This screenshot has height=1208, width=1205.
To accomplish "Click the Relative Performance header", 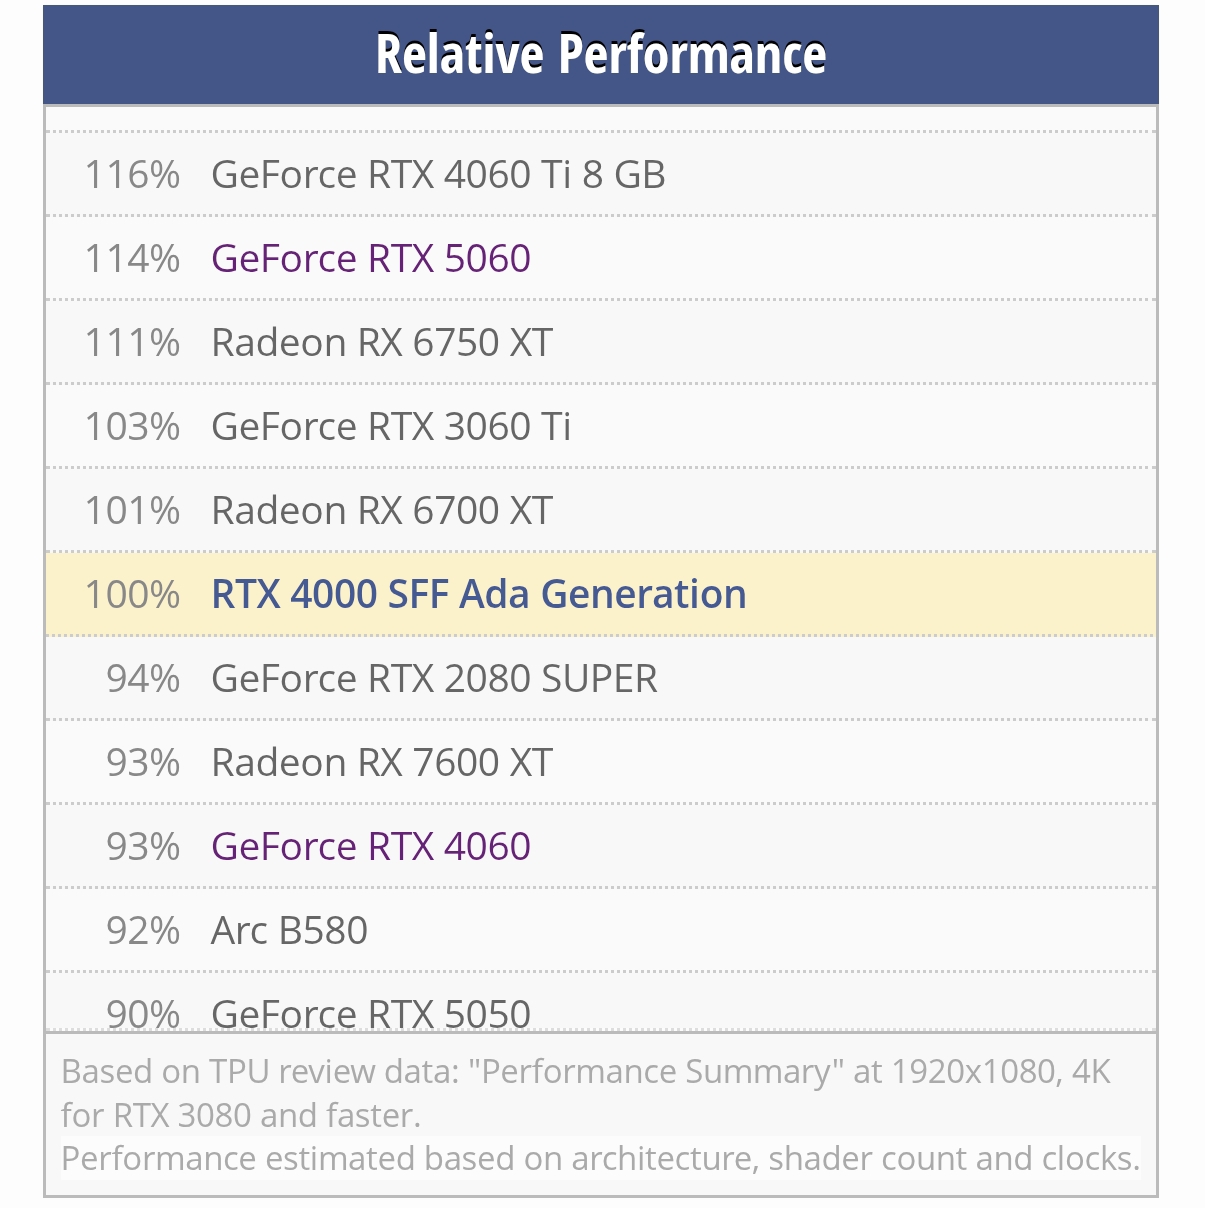I will coord(600,54).
